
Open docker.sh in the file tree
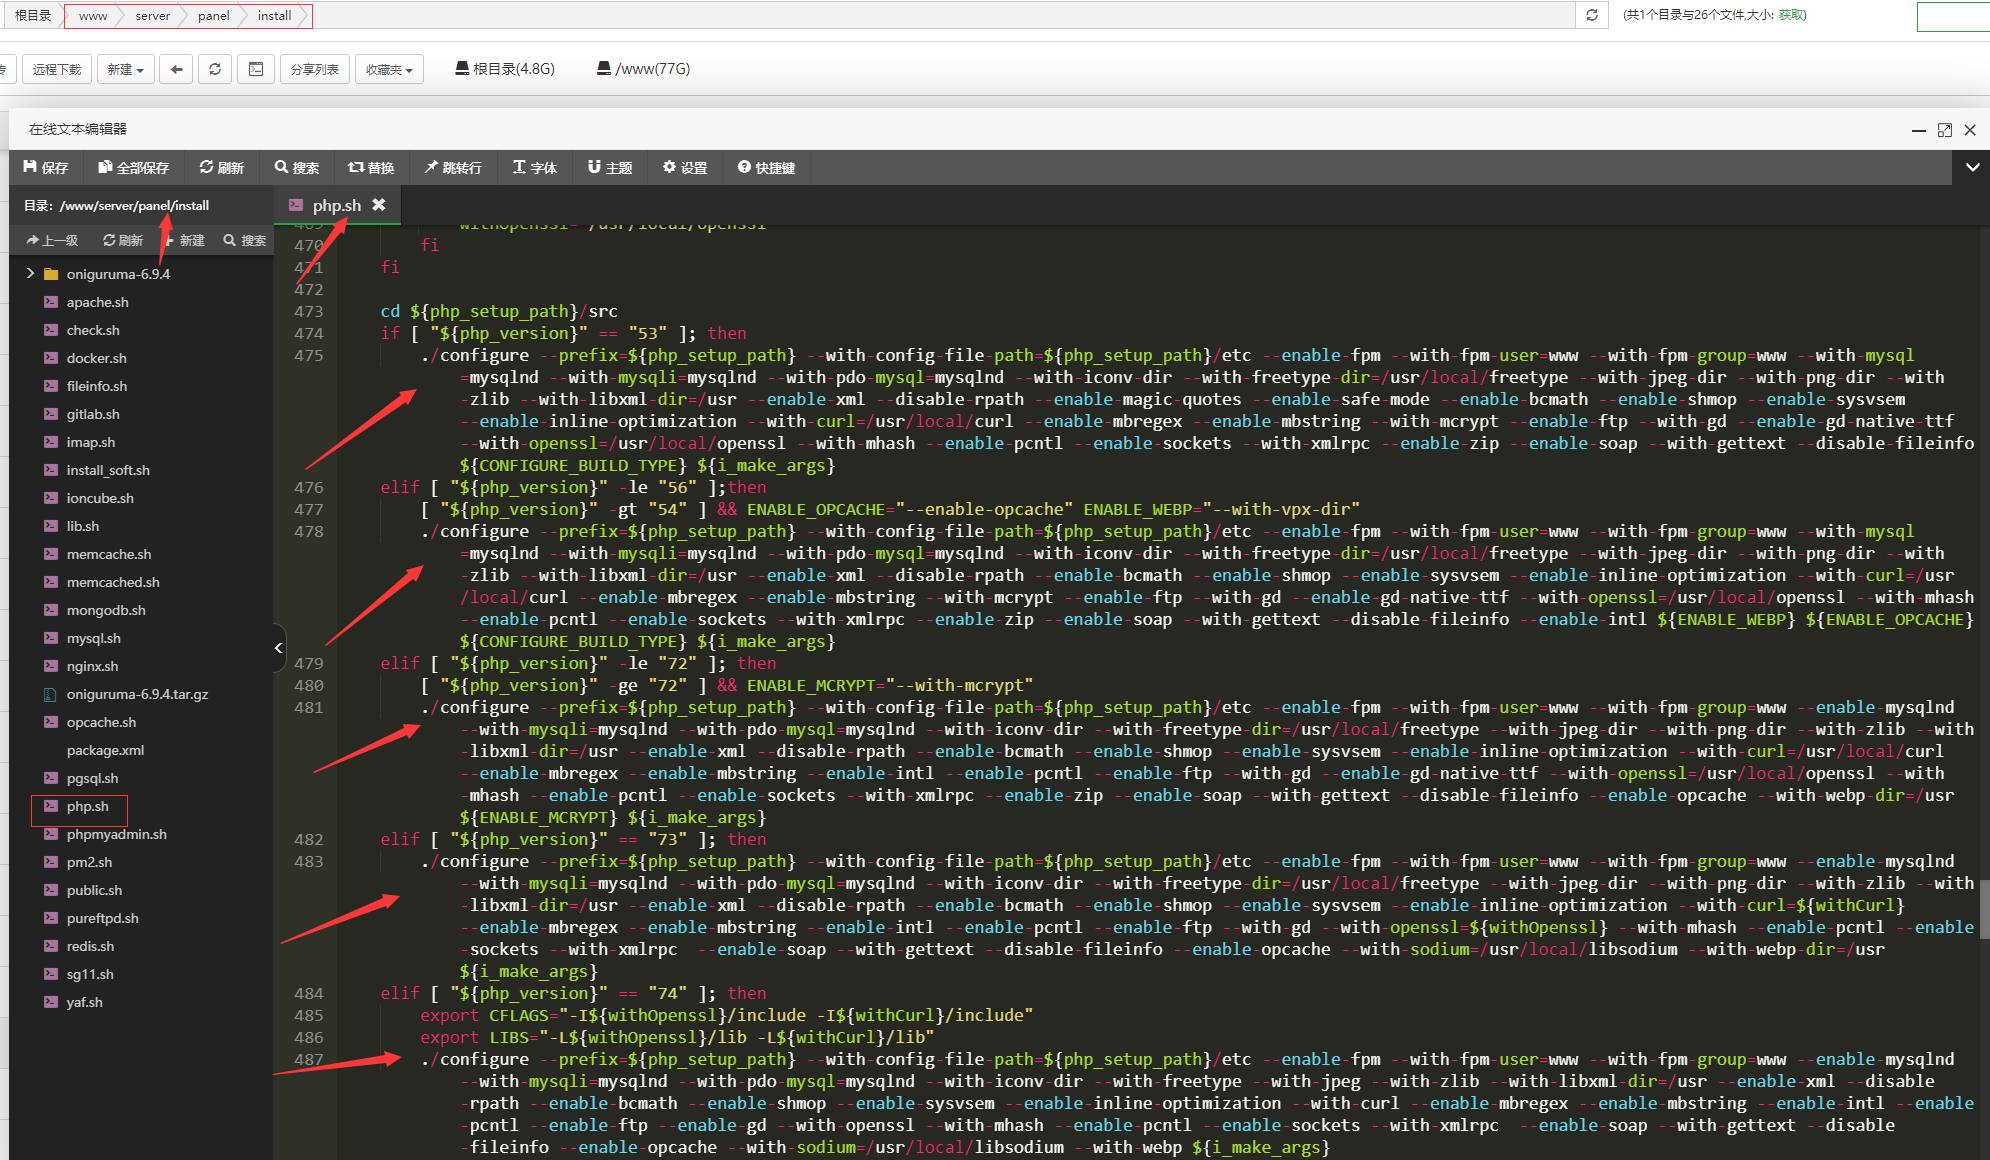(97, 358)
